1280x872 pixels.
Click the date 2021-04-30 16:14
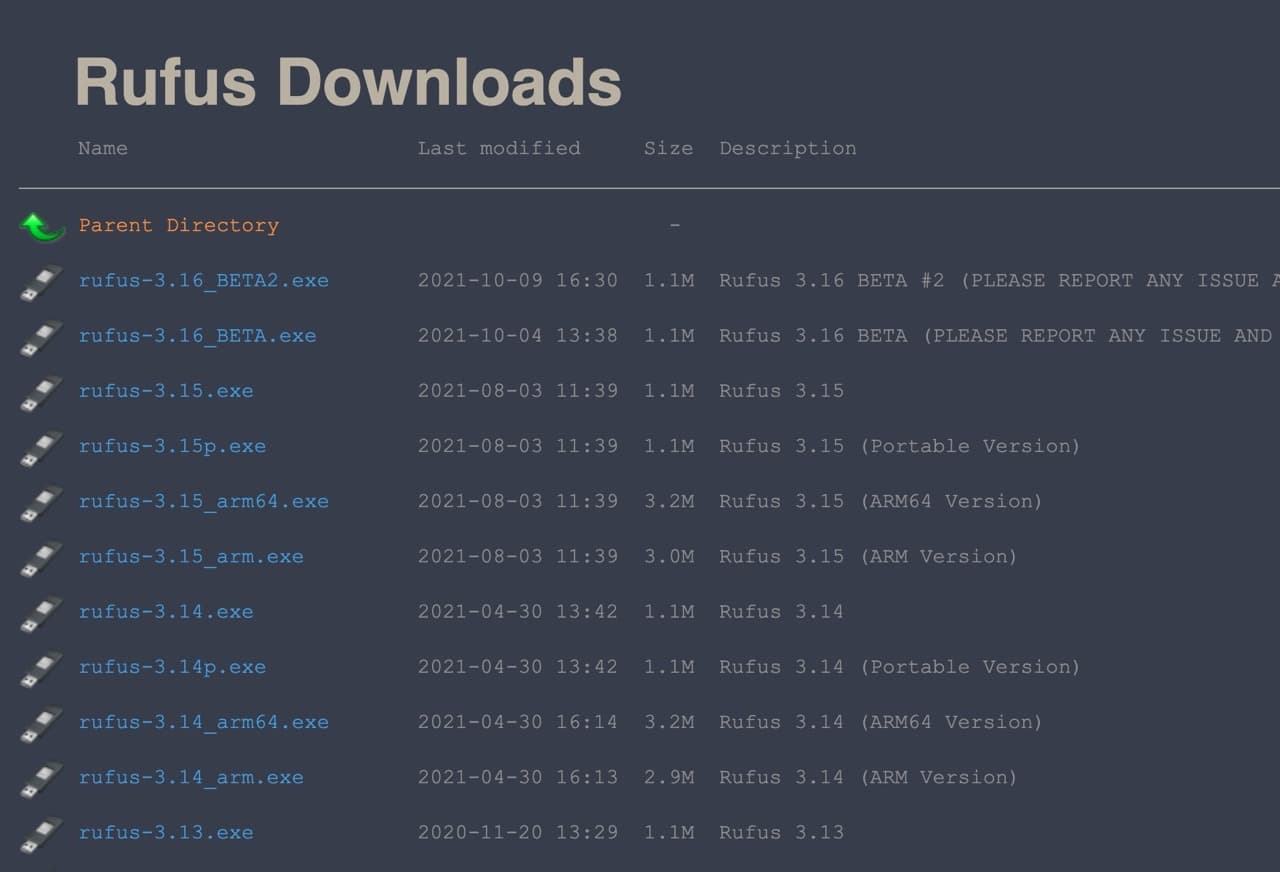tap(518, 722)
